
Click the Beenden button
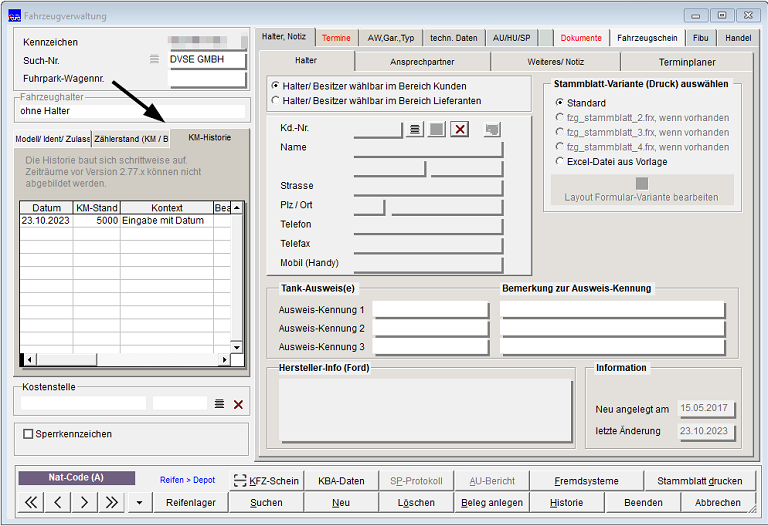point(643,502)
